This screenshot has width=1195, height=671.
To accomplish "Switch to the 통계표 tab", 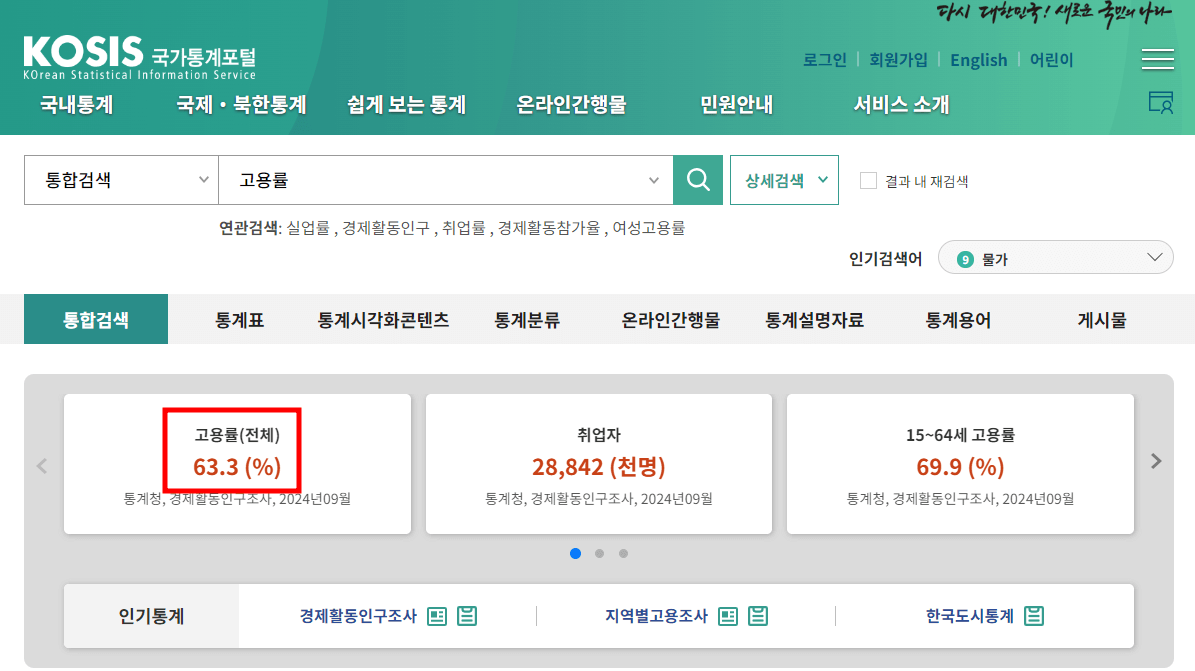I will click(238, 318).
